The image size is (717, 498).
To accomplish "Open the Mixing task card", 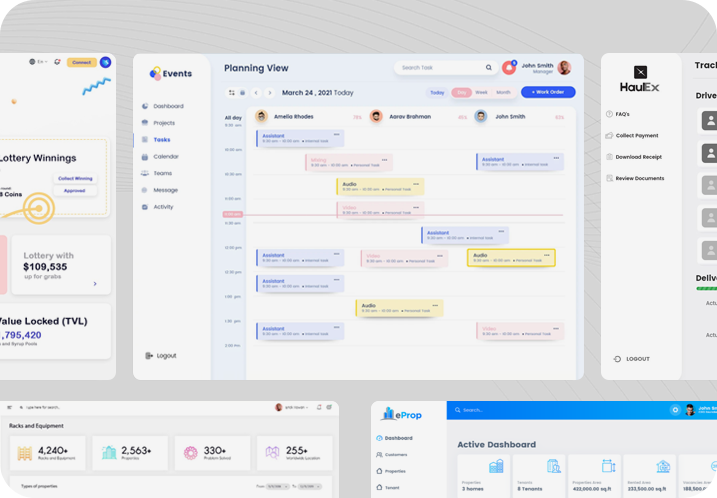I will 349,162.
